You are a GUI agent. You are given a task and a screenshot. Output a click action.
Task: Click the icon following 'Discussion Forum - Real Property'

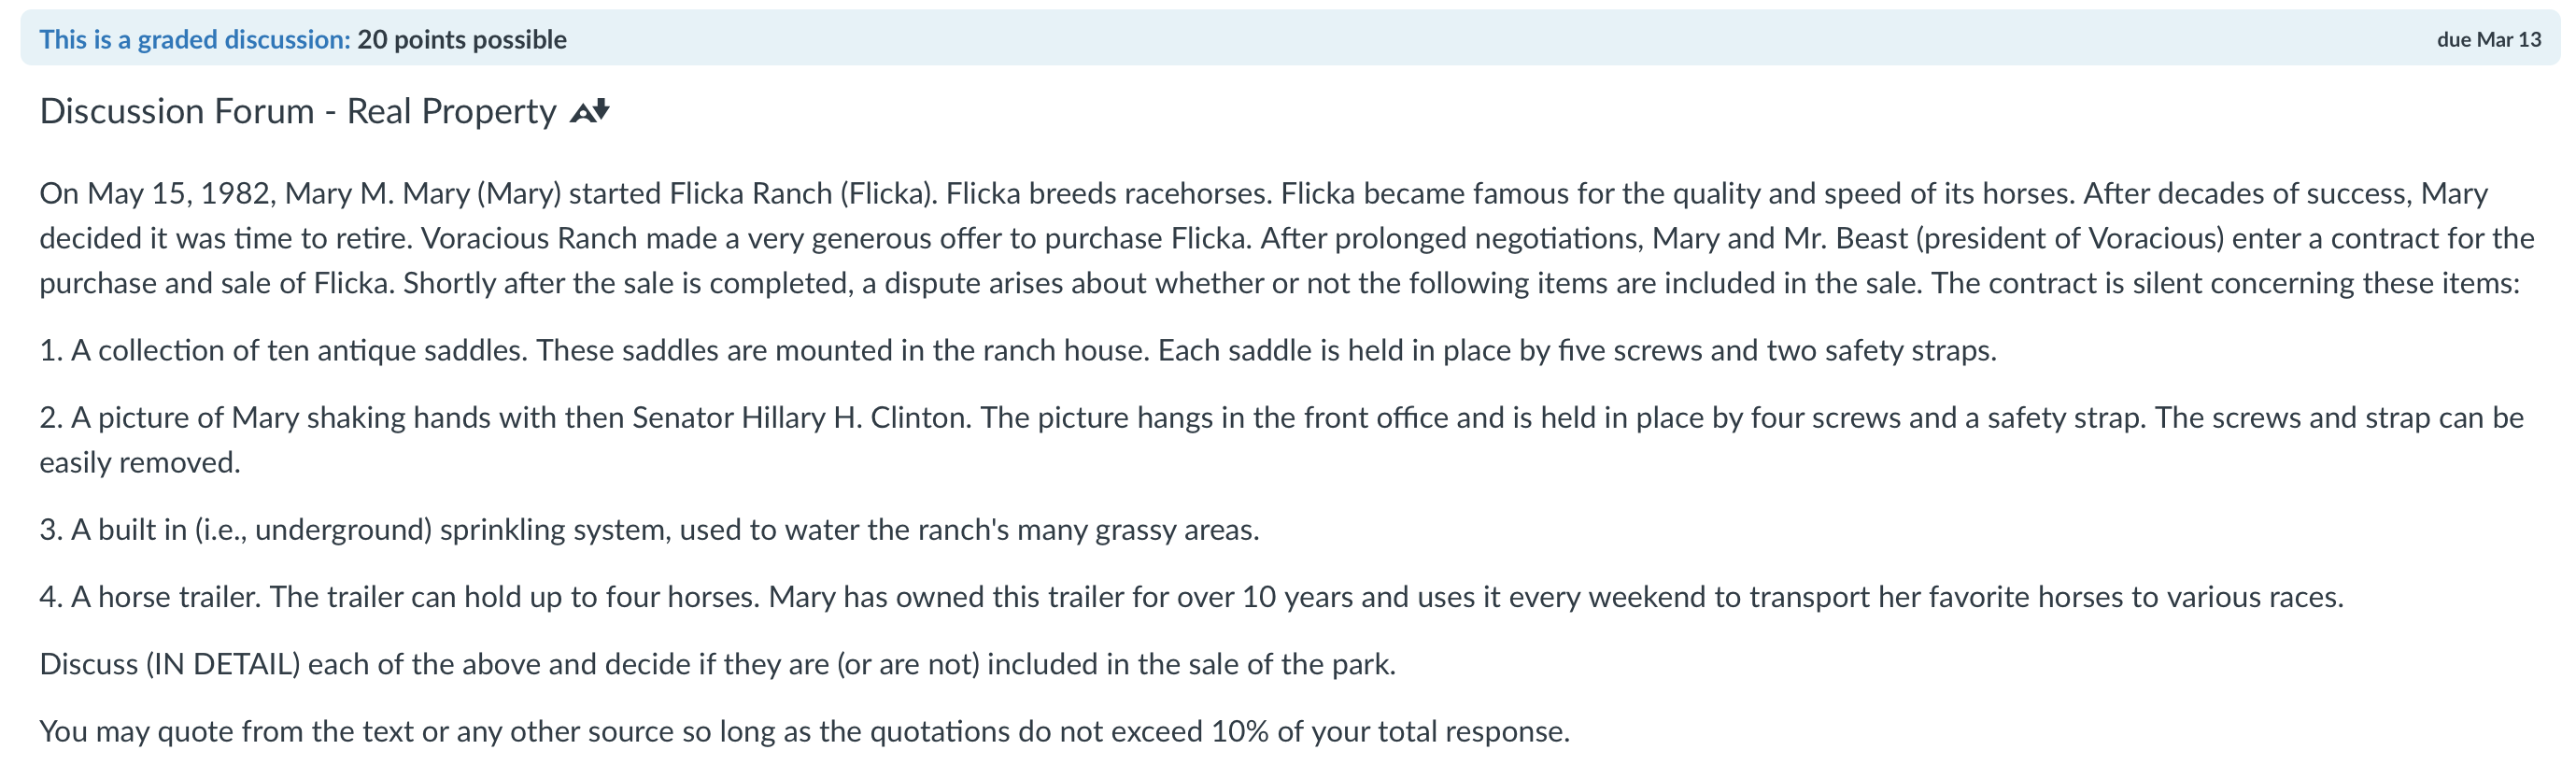tap(590, 110)
